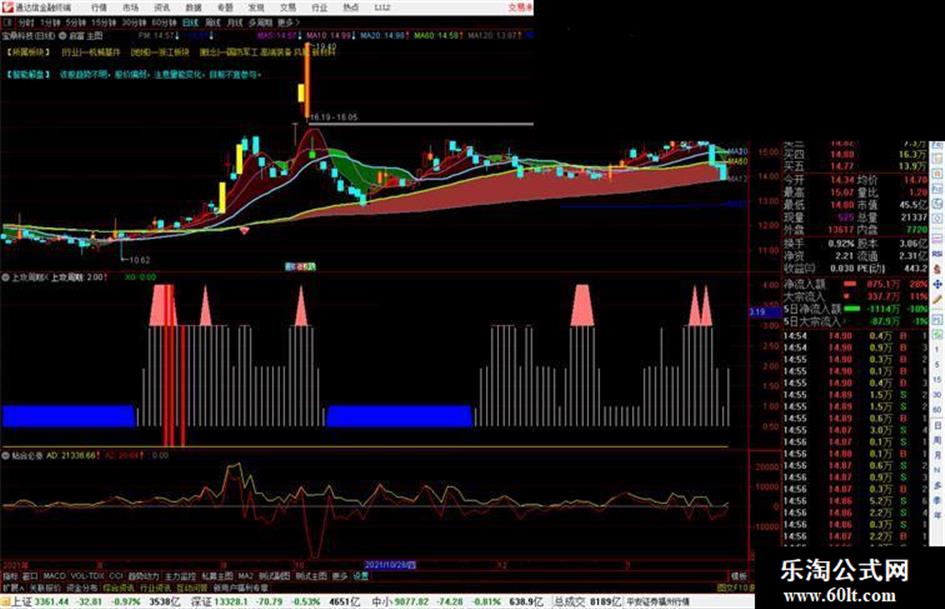Screen dimensions: 945x609
Task: Open the 互动问答 tab
Action: pos(192,587)
